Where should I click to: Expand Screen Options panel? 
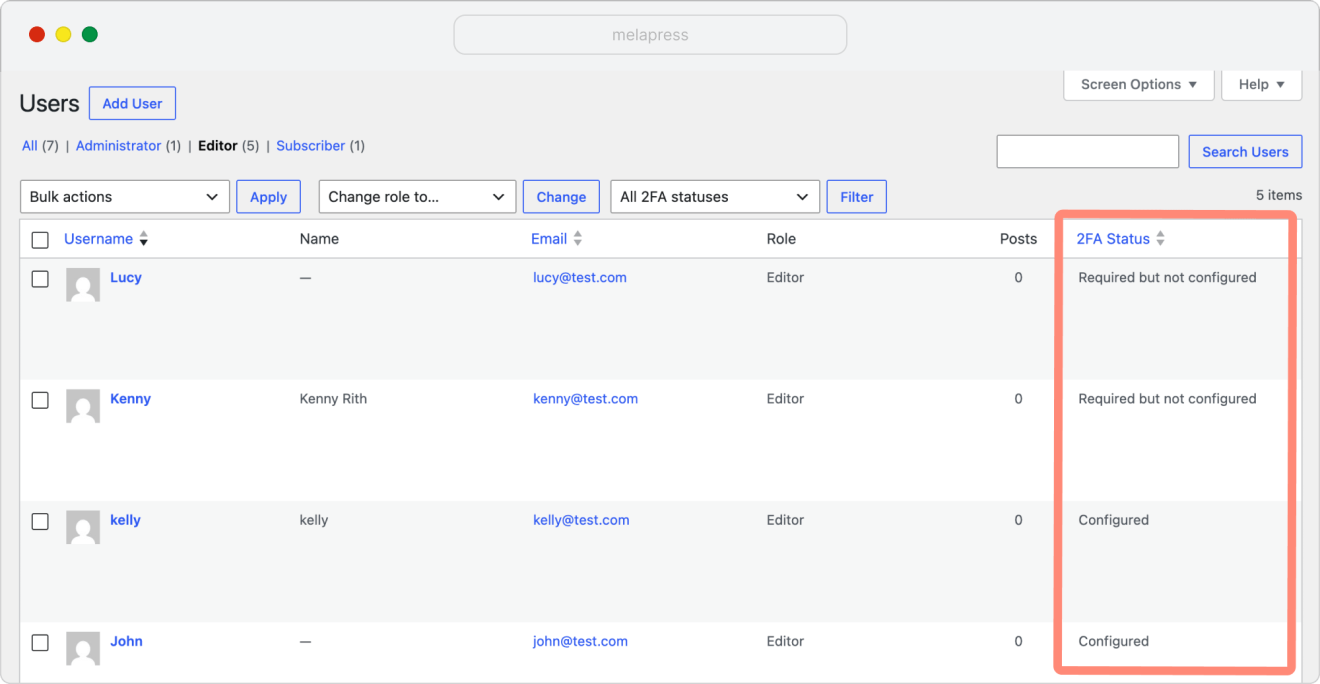click(1139, 85)
